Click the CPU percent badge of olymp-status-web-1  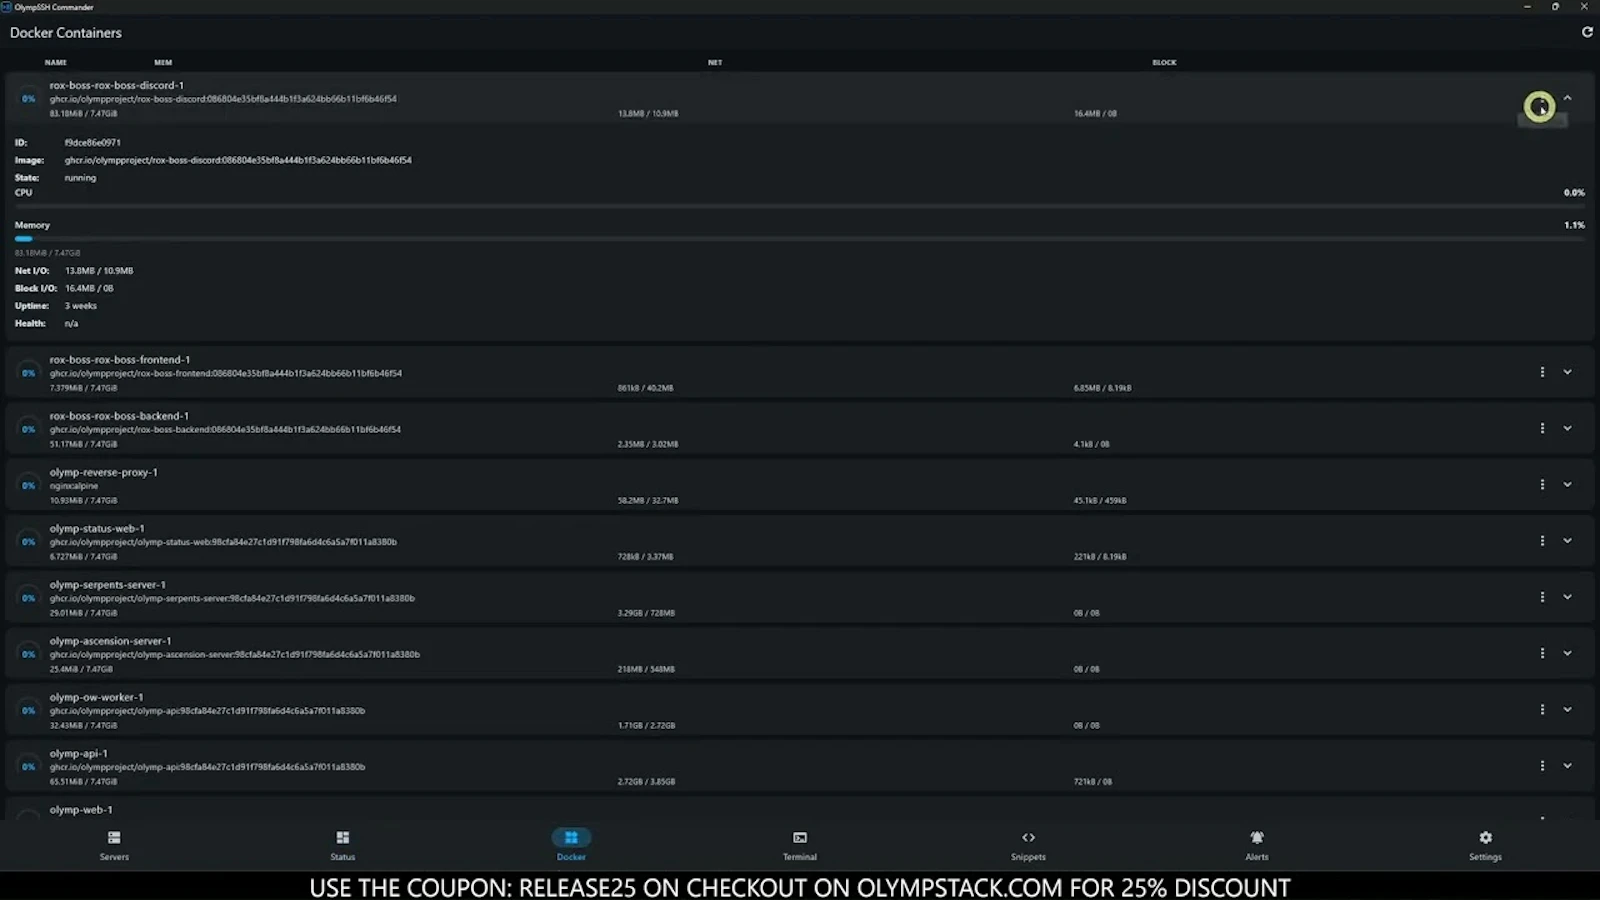coord(28,542)
